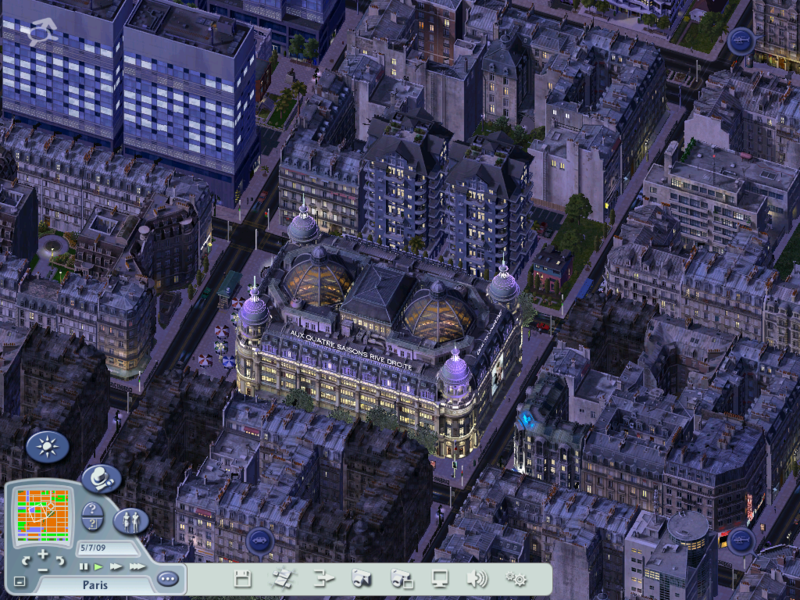Viewport: 800px width, 600px height.
Task: Click the date field 5/7/09
Action: tap(108, 548)
